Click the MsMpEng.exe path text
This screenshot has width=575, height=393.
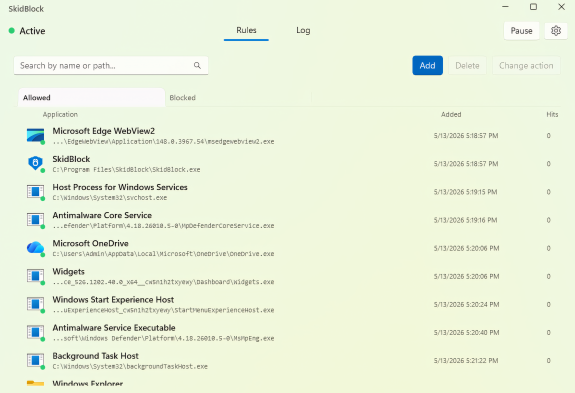163,338
